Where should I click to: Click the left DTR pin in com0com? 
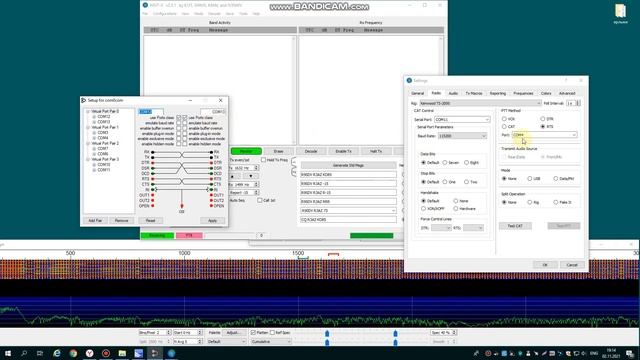[x=153, y=163]
